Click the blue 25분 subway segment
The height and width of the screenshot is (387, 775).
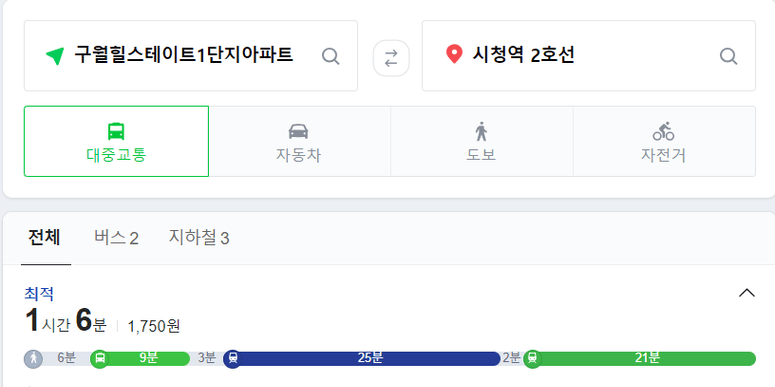(362, 359)
